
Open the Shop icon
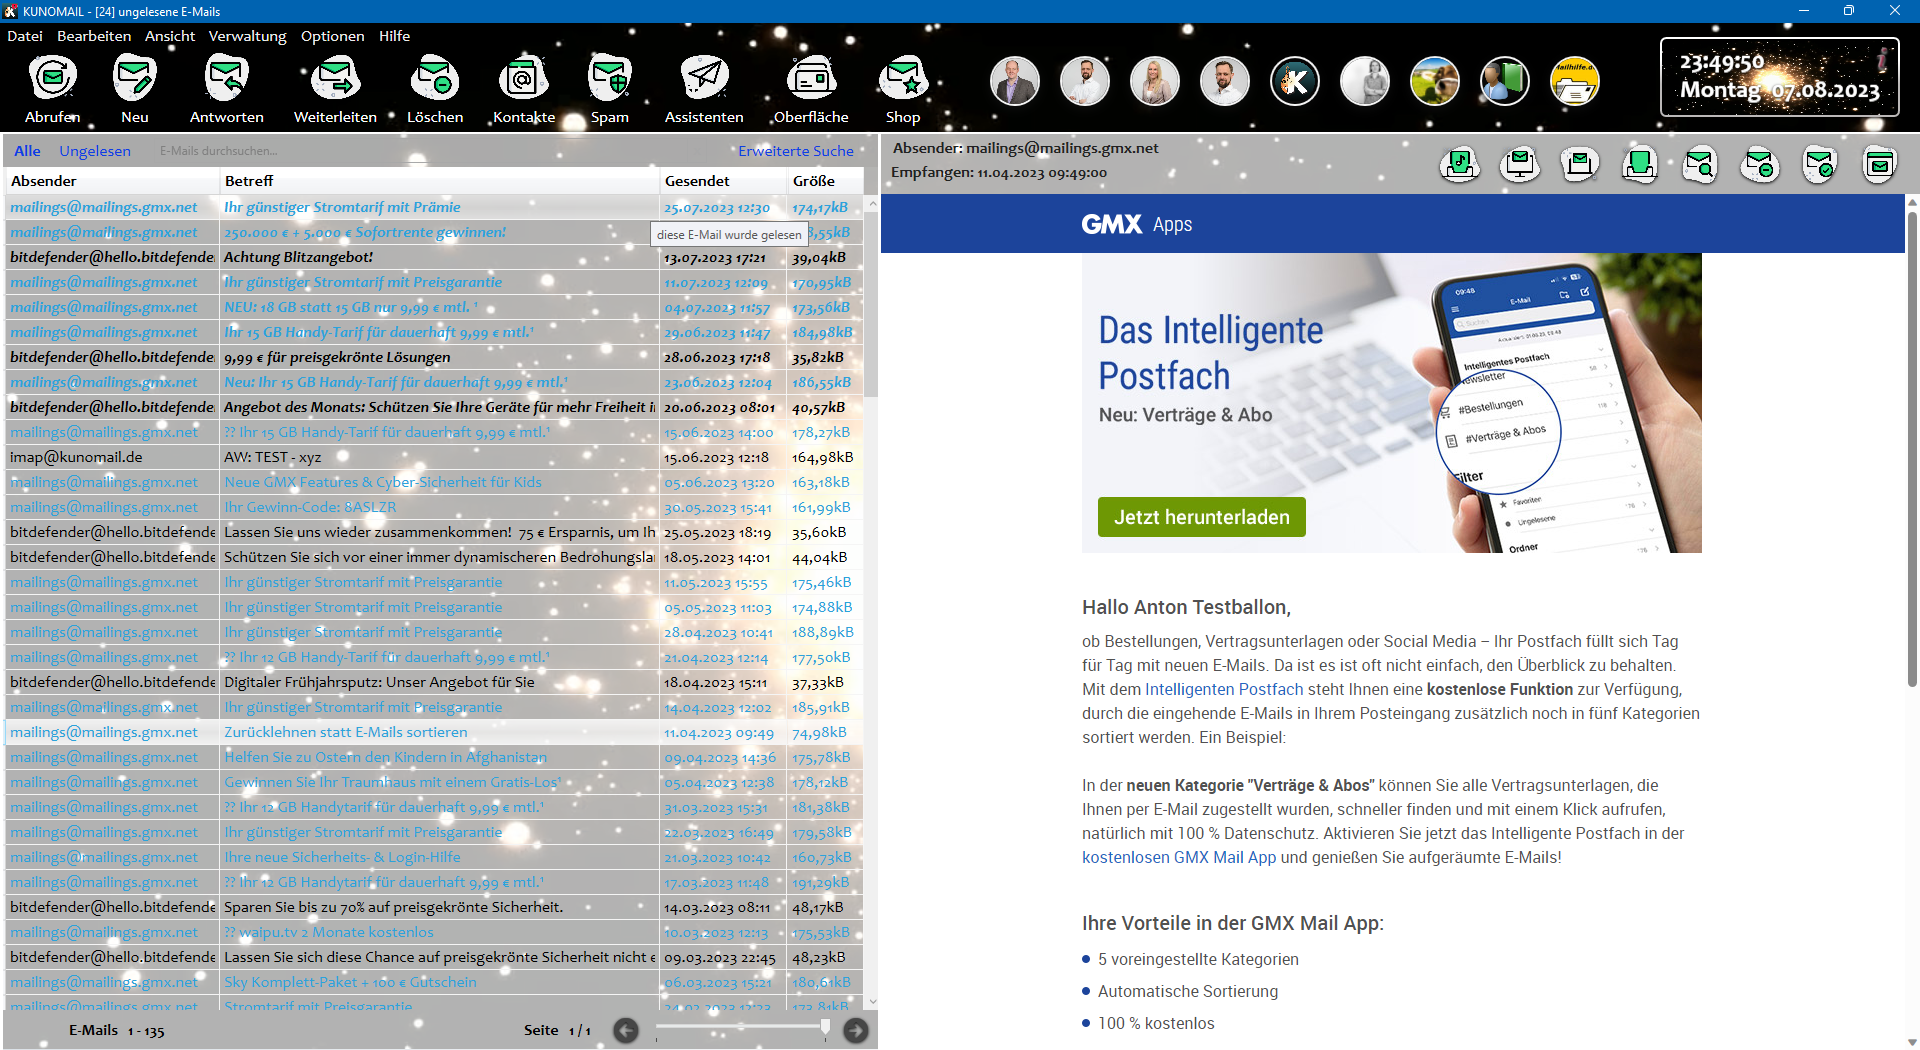[x=903, y=78]
